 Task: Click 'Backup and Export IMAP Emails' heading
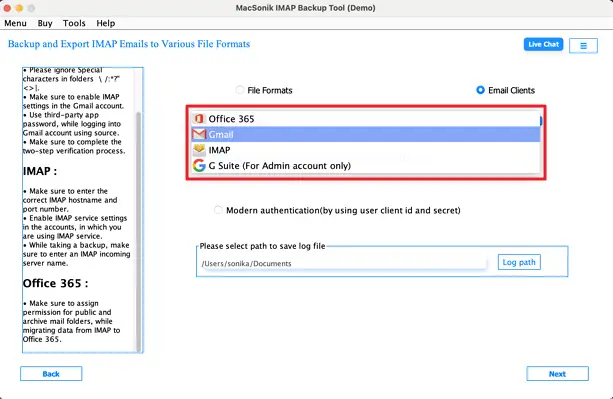(x=129, y=44)
